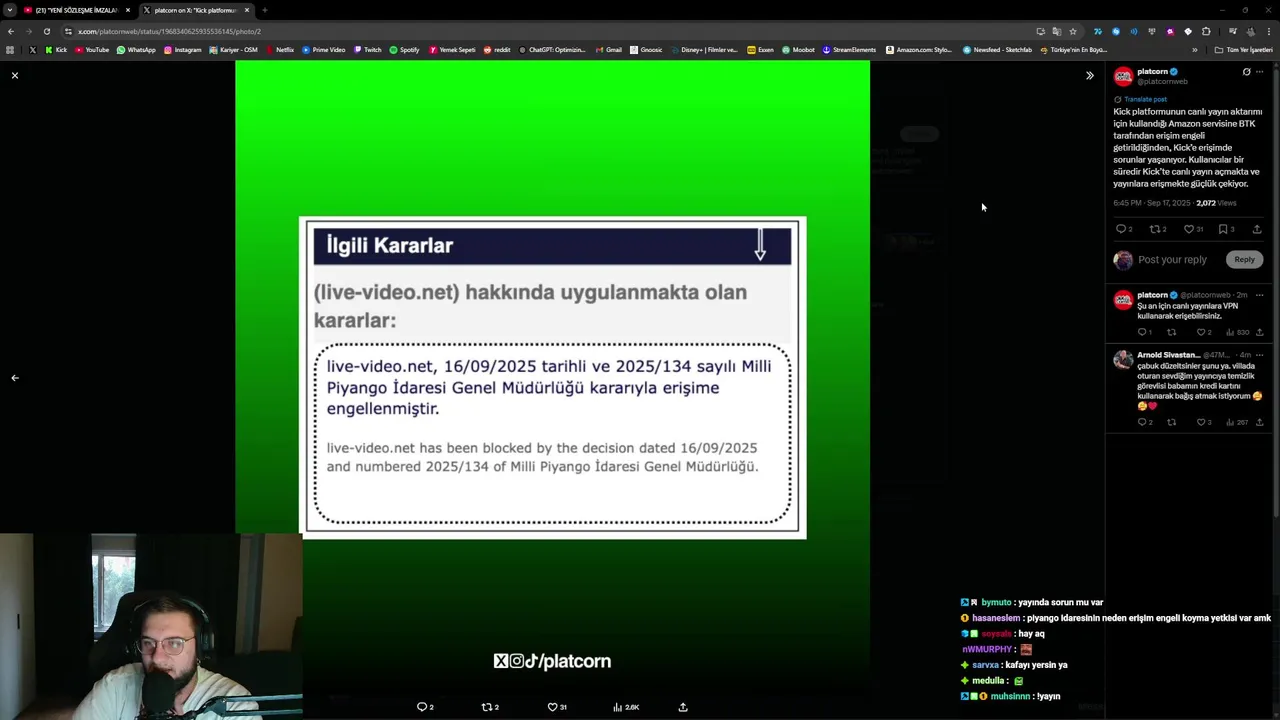Open a new browser tab
1280x720 pixels.
click(x=264, y=10)
